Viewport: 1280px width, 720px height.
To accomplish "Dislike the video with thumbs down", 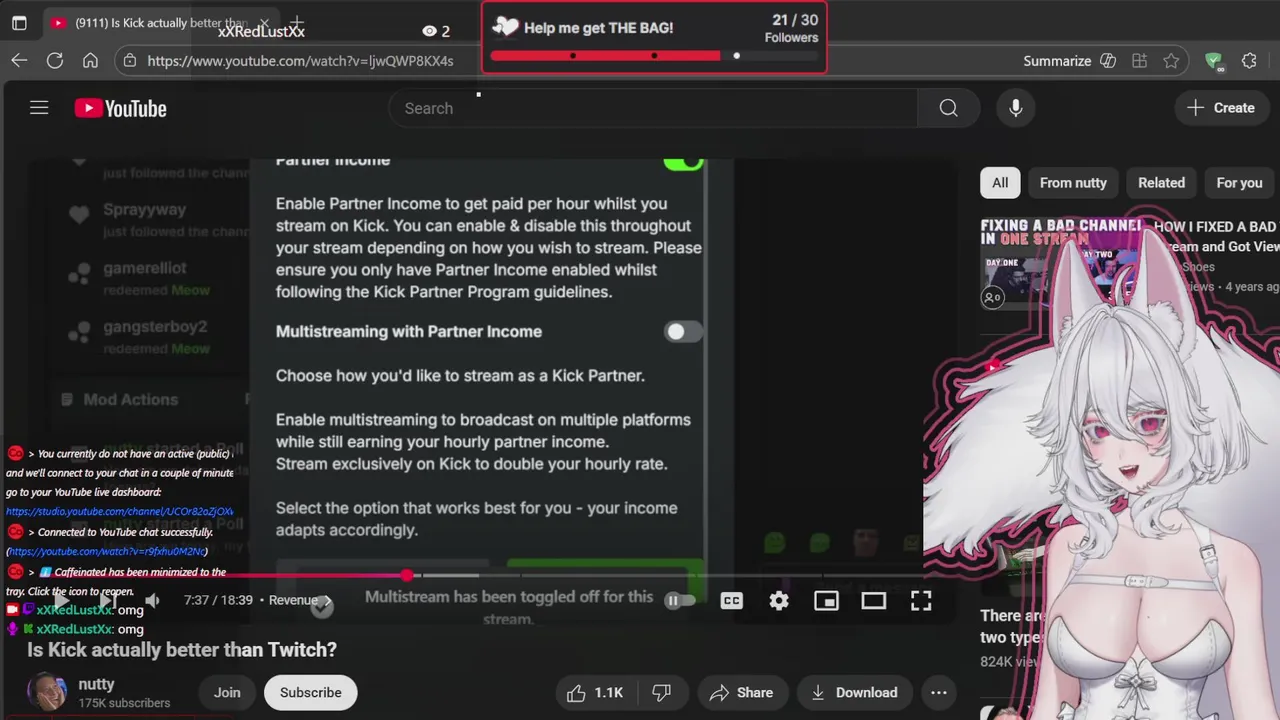I will pos(662,692).
